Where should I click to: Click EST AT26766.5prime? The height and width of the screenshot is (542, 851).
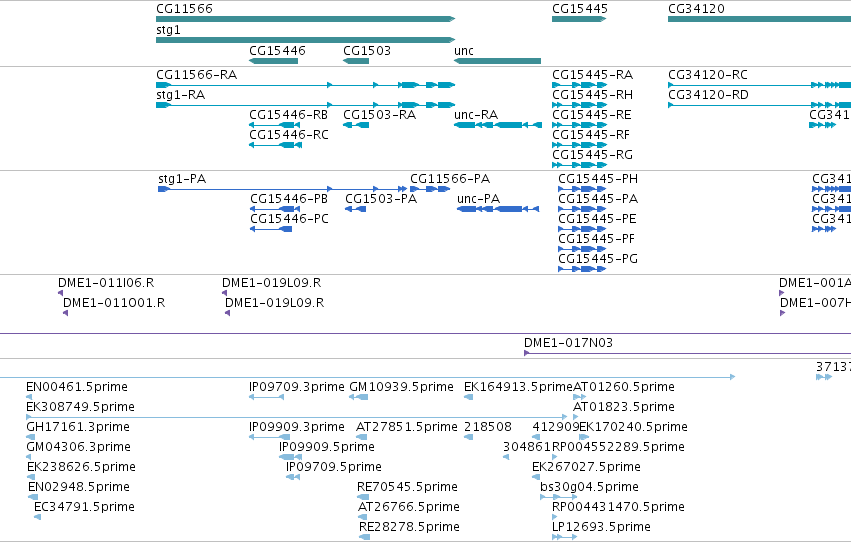(409, 507)
